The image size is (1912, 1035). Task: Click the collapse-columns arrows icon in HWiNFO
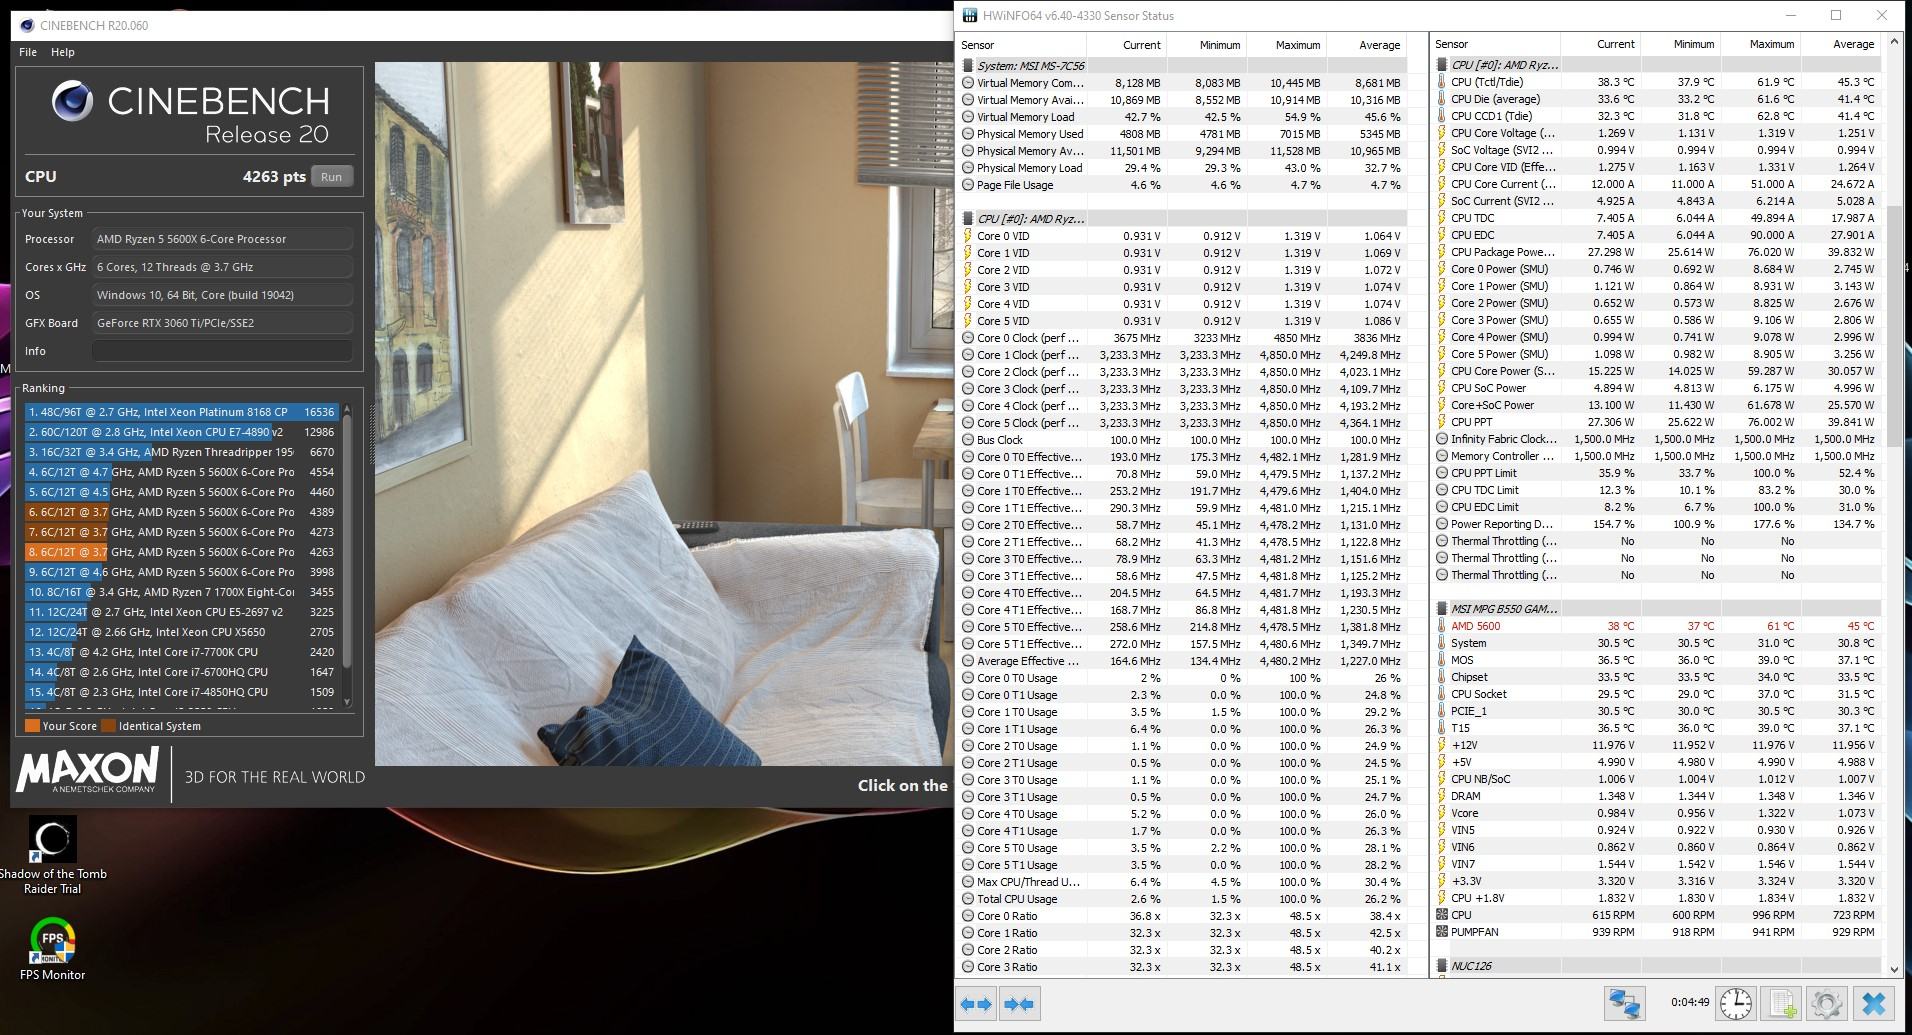1018,1004
